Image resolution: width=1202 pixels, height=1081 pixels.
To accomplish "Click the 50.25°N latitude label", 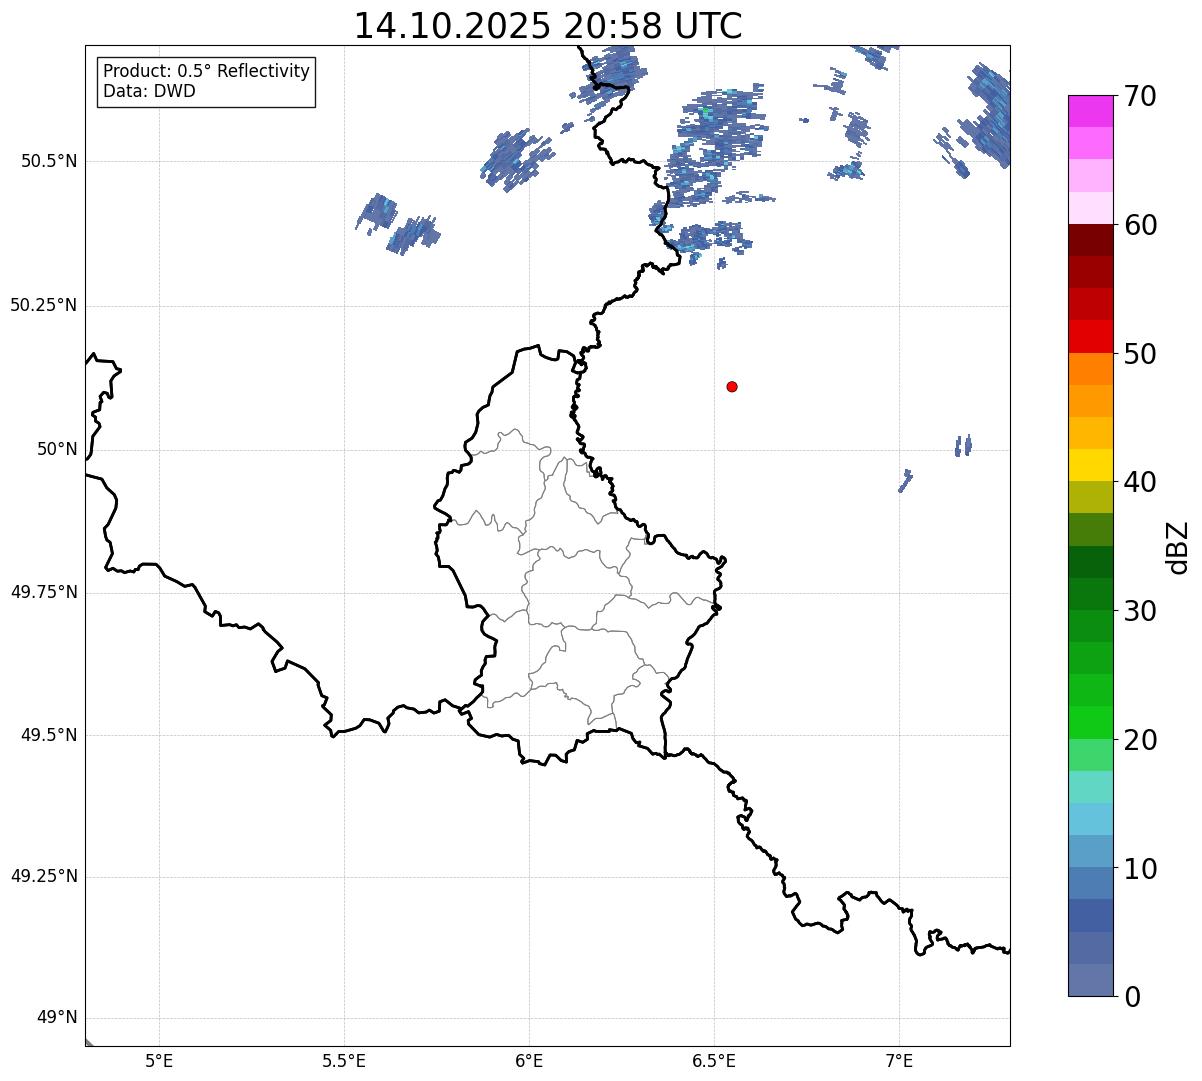I will 44,305.
